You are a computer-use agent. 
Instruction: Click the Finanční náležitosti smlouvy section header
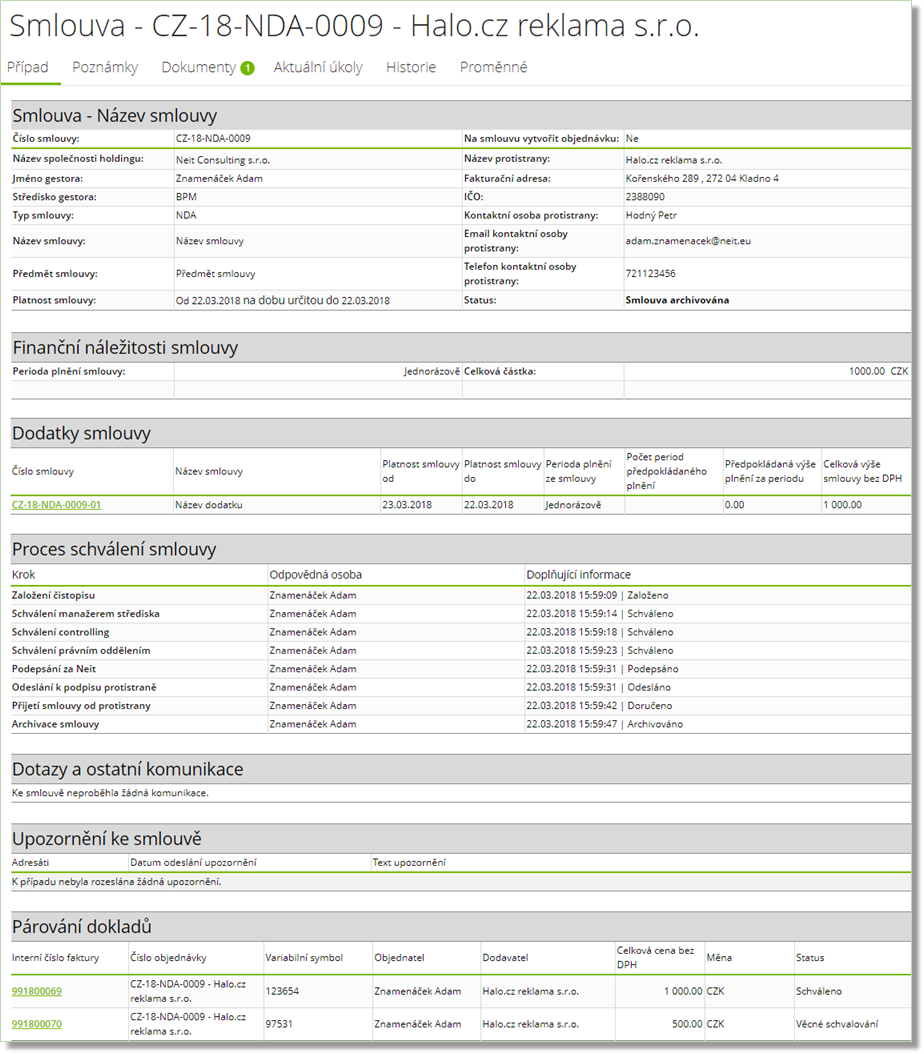pyautogui.click(x=125, y=347)
